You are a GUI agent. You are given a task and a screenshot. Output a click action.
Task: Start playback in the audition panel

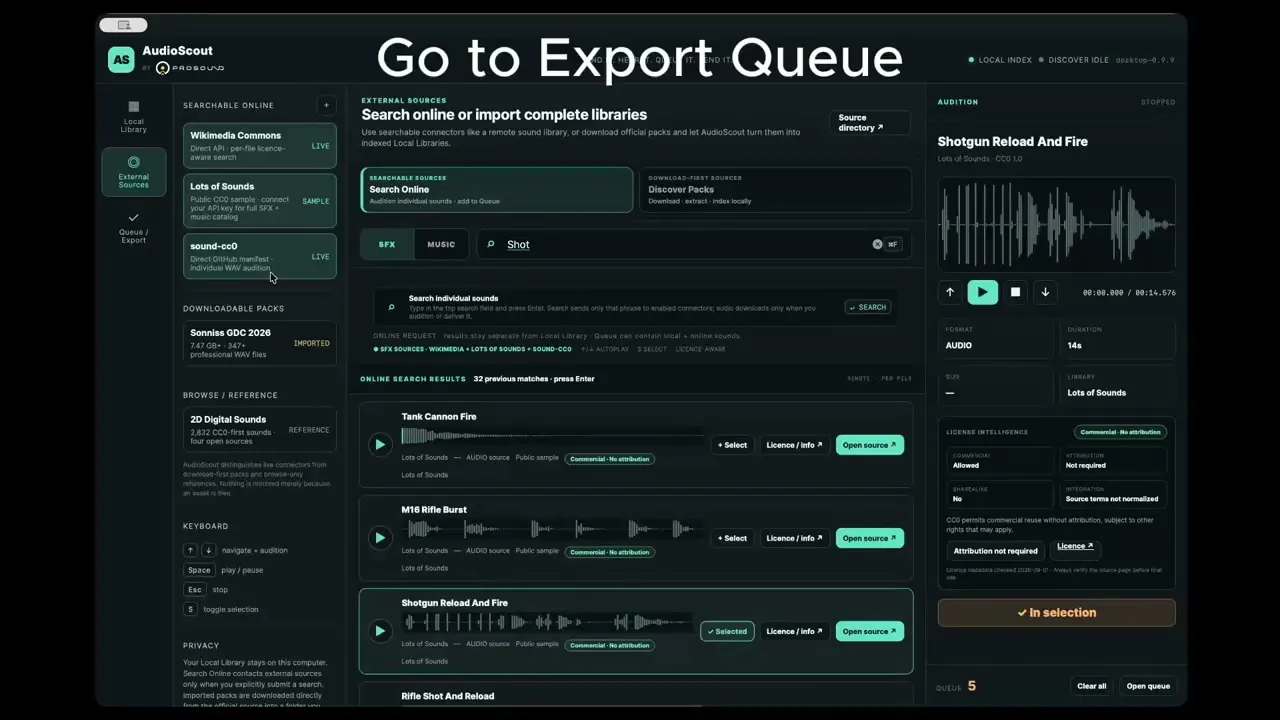tap(982, 292)
